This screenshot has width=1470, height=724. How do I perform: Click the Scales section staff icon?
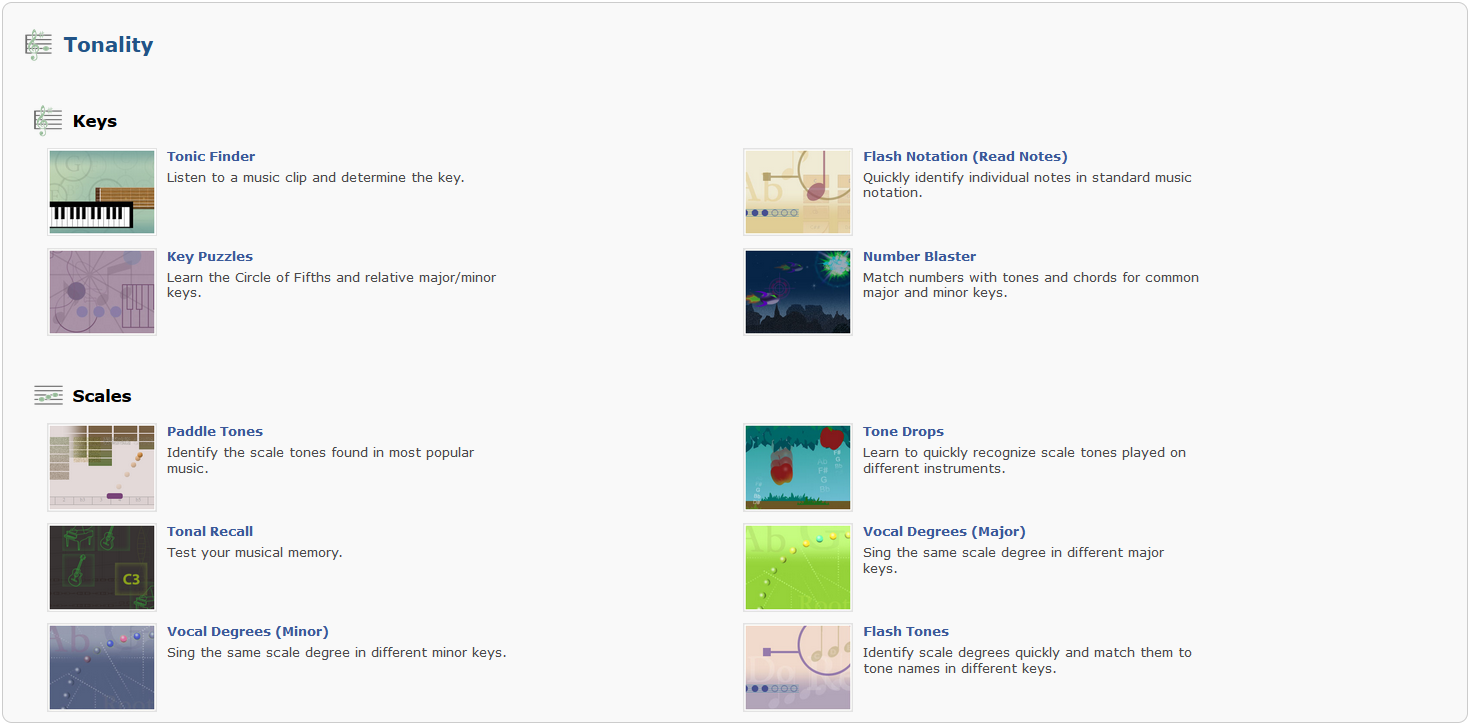pos(48,396)
